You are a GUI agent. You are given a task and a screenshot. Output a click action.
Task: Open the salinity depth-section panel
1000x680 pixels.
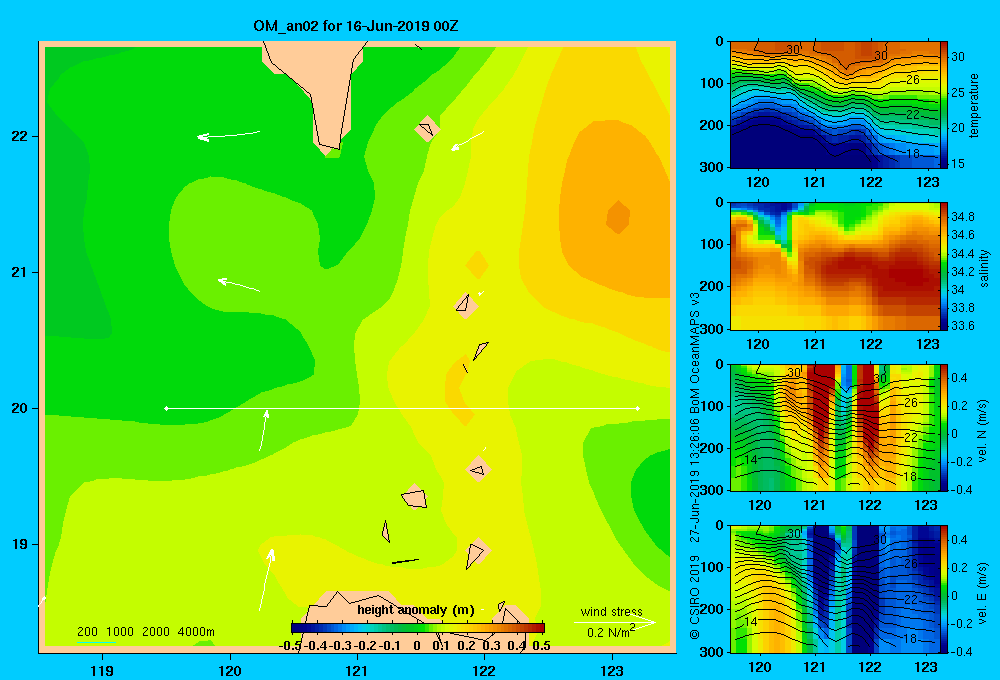coord(835,266)
